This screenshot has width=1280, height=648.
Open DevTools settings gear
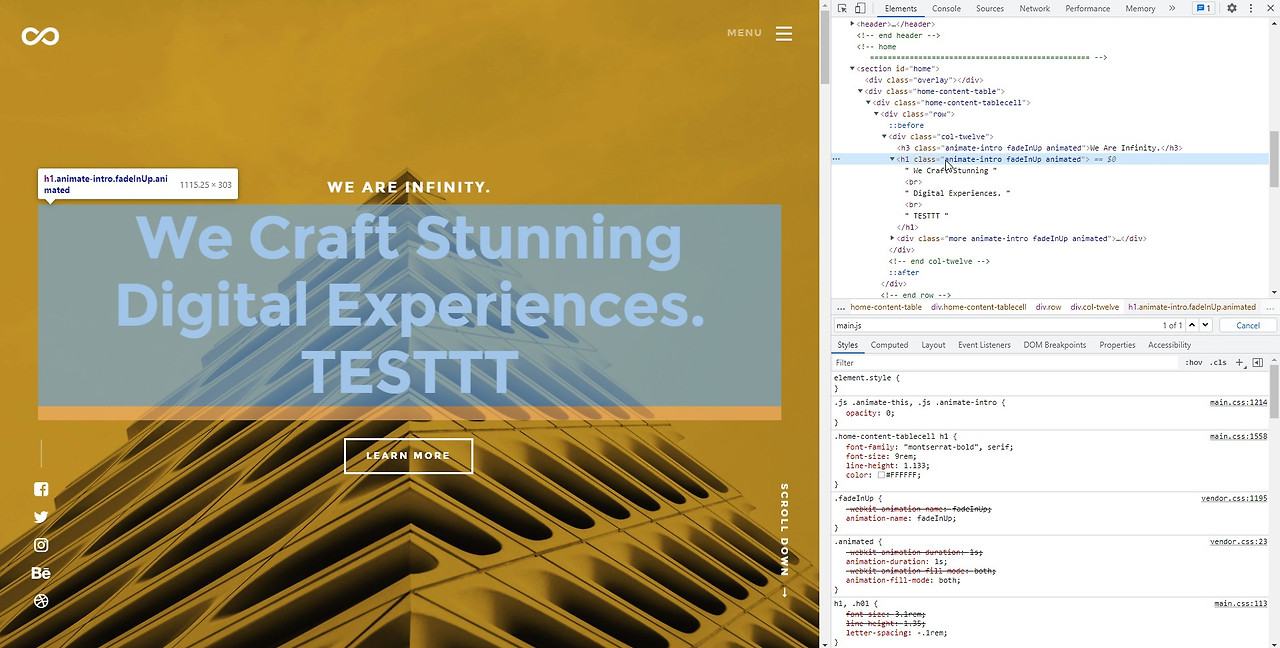(1232, 8)
